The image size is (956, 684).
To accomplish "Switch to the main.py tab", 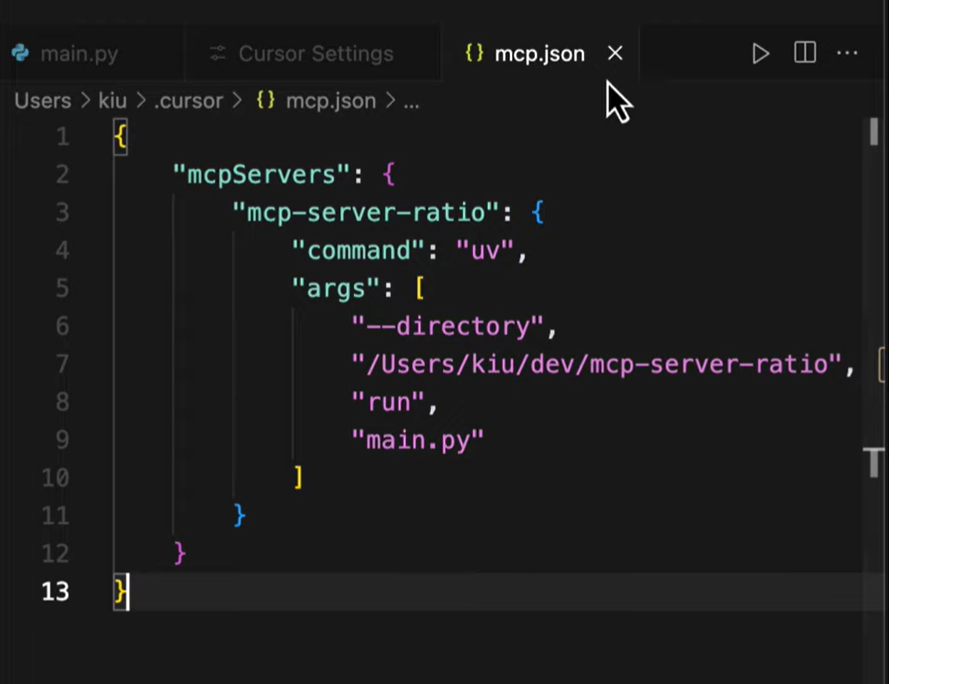I will [78, 54].
